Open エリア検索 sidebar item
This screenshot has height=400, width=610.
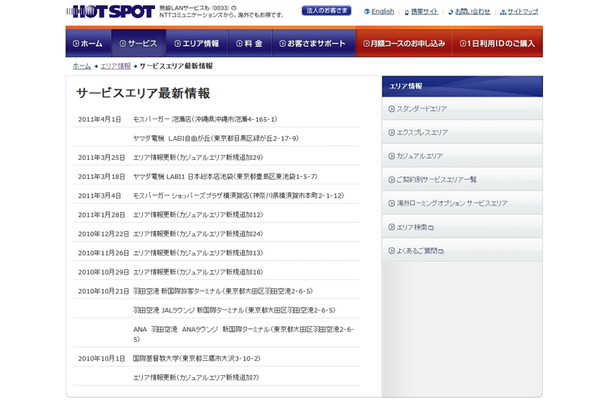(x=462, y=227)
